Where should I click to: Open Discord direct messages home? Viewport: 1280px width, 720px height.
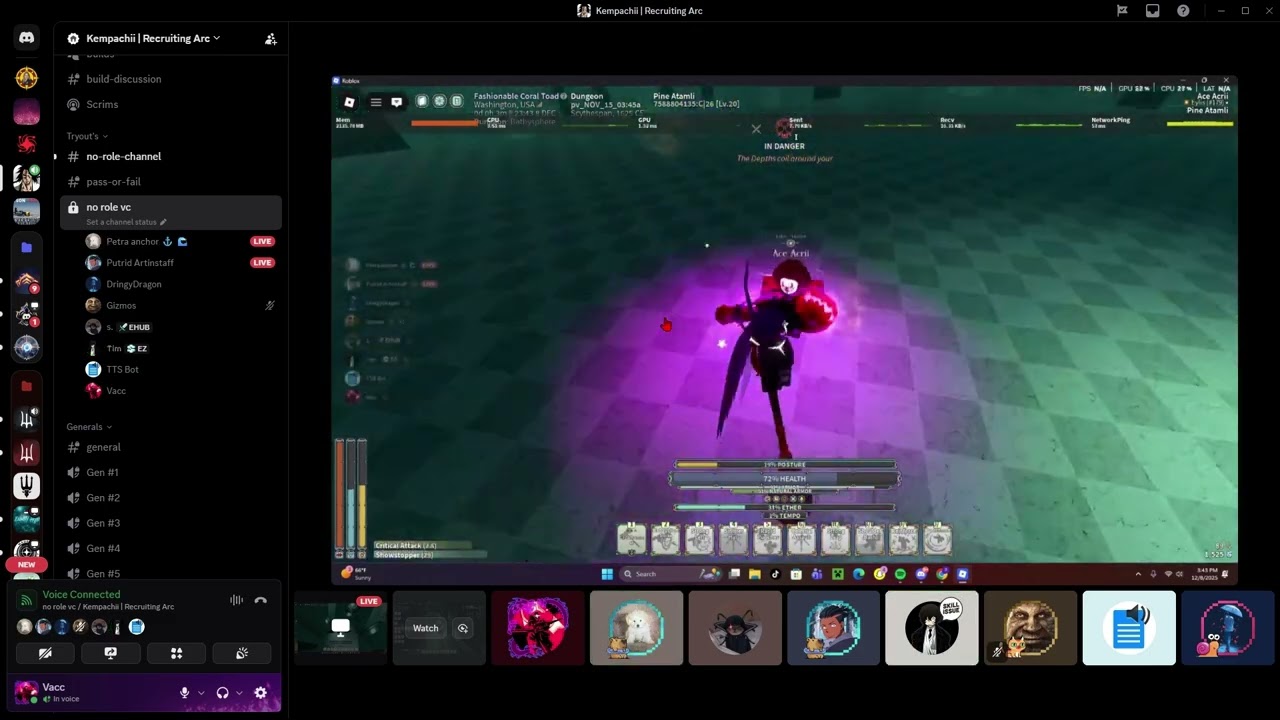pyautogui.click(x=27, y=38)
